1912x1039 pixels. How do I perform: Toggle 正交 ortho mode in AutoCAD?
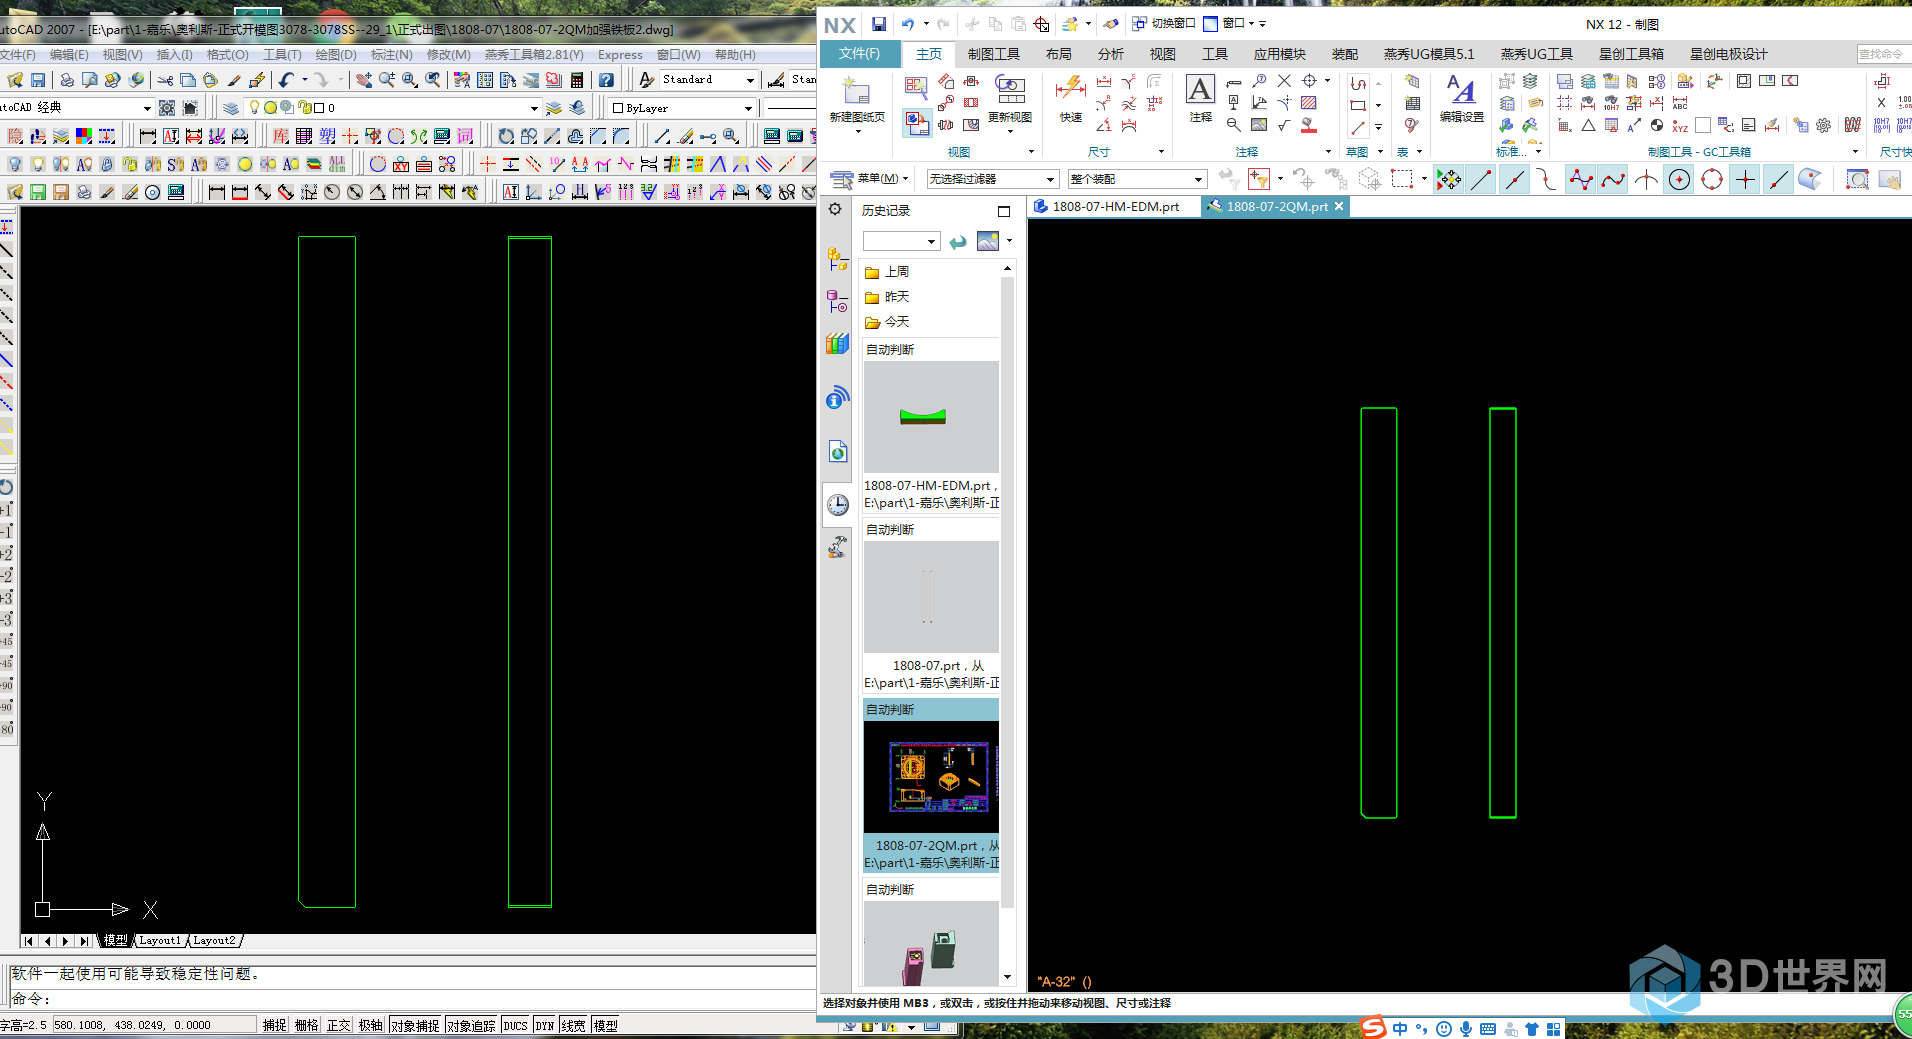[x=339, y=1025]
